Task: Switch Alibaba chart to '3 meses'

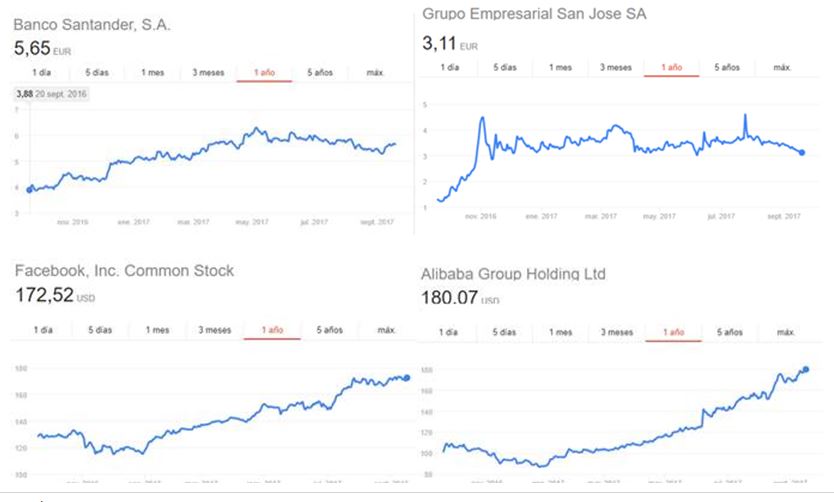Action: [x=617, y=331]
